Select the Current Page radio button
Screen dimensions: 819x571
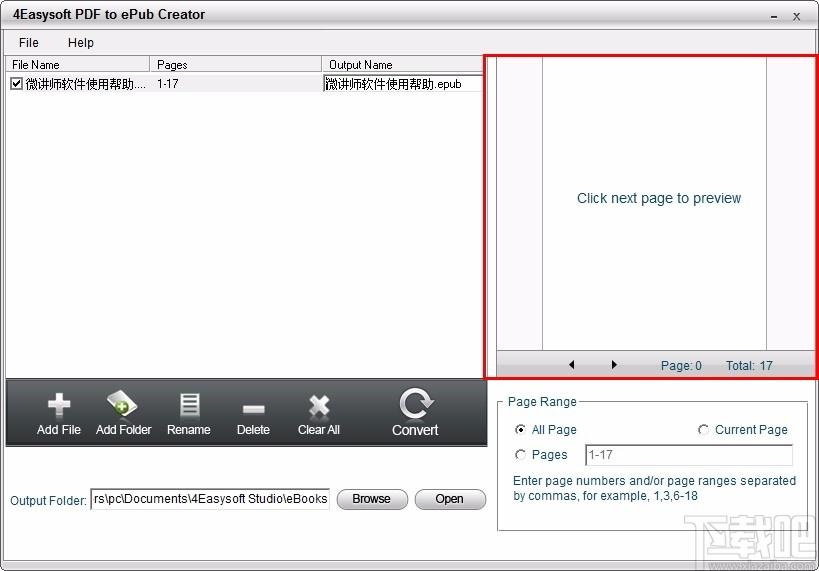703,429
